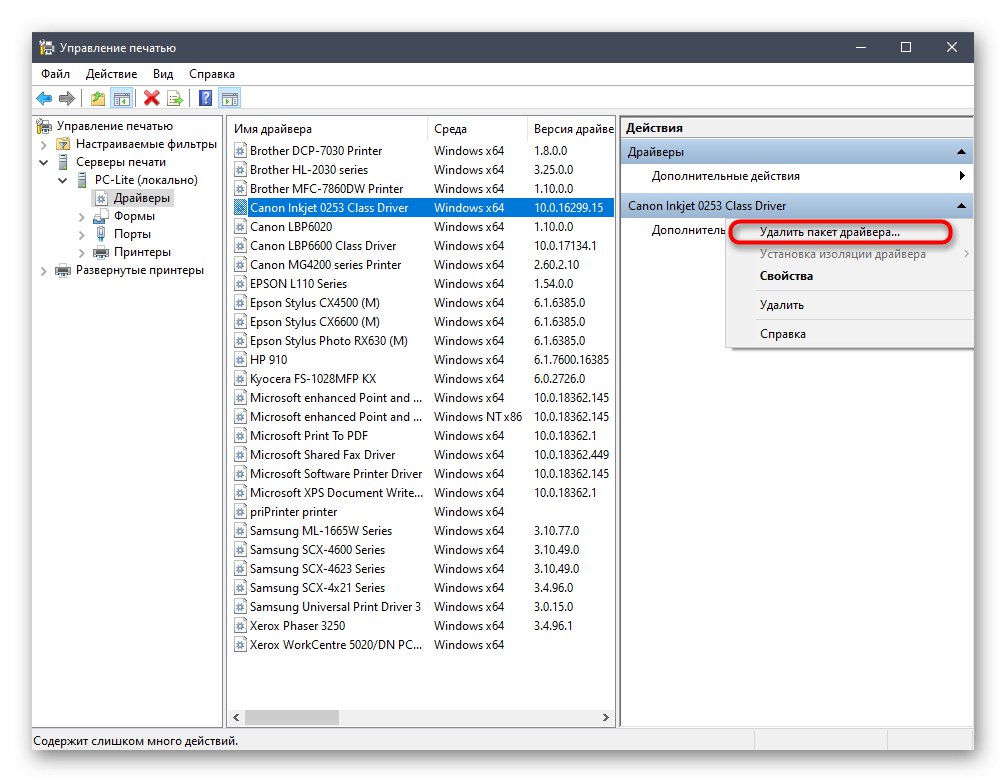Select the Samsung Universal Print Driver 3 row
This screenshot has height=782, width=1006.
[422, 607]
